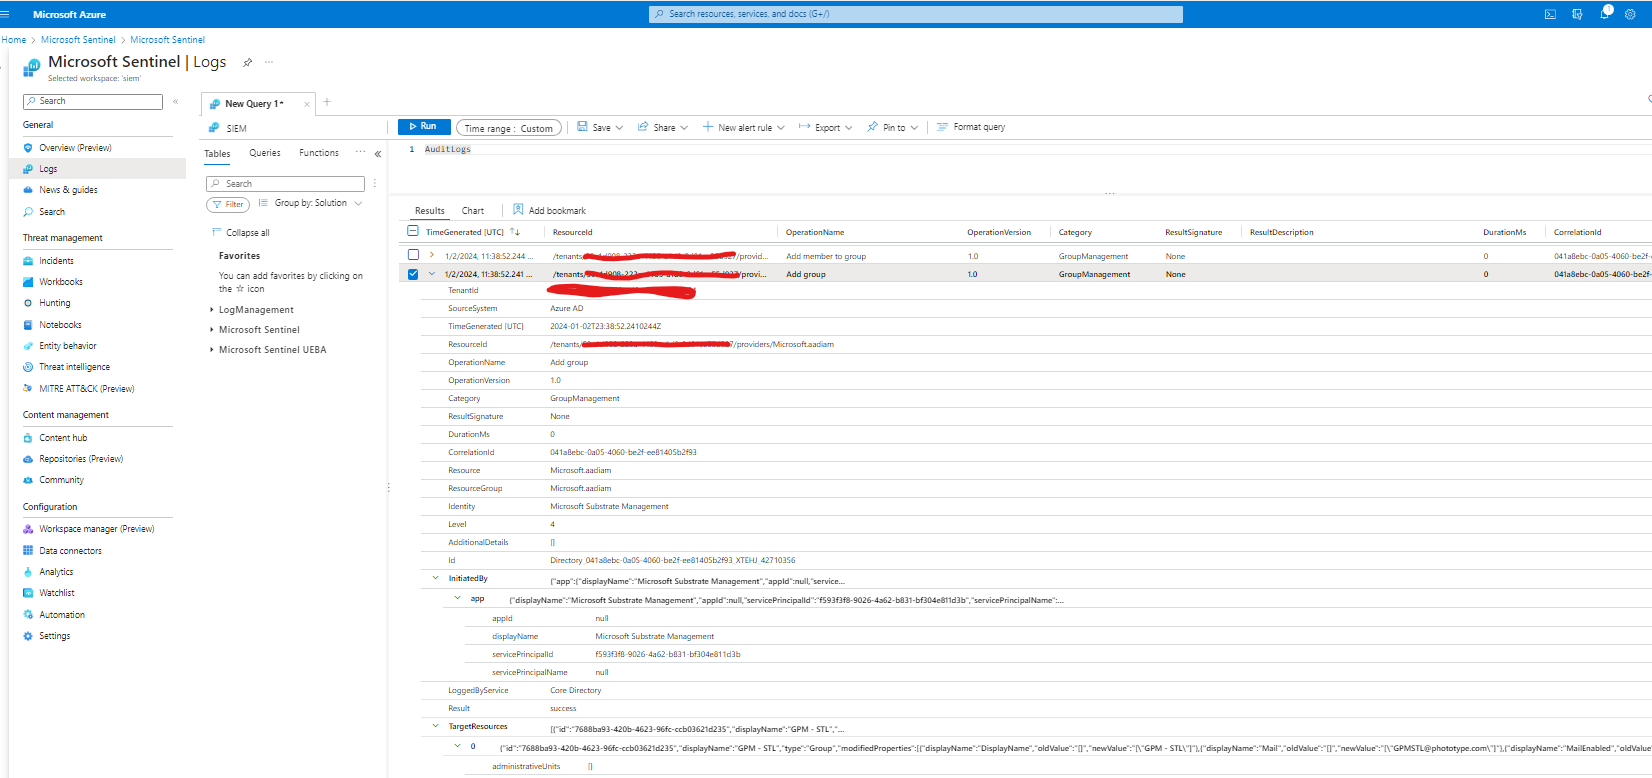Change the Time range: Custom setting
Viewport: 1652px width, 778px height.
(x=509, y=128)
